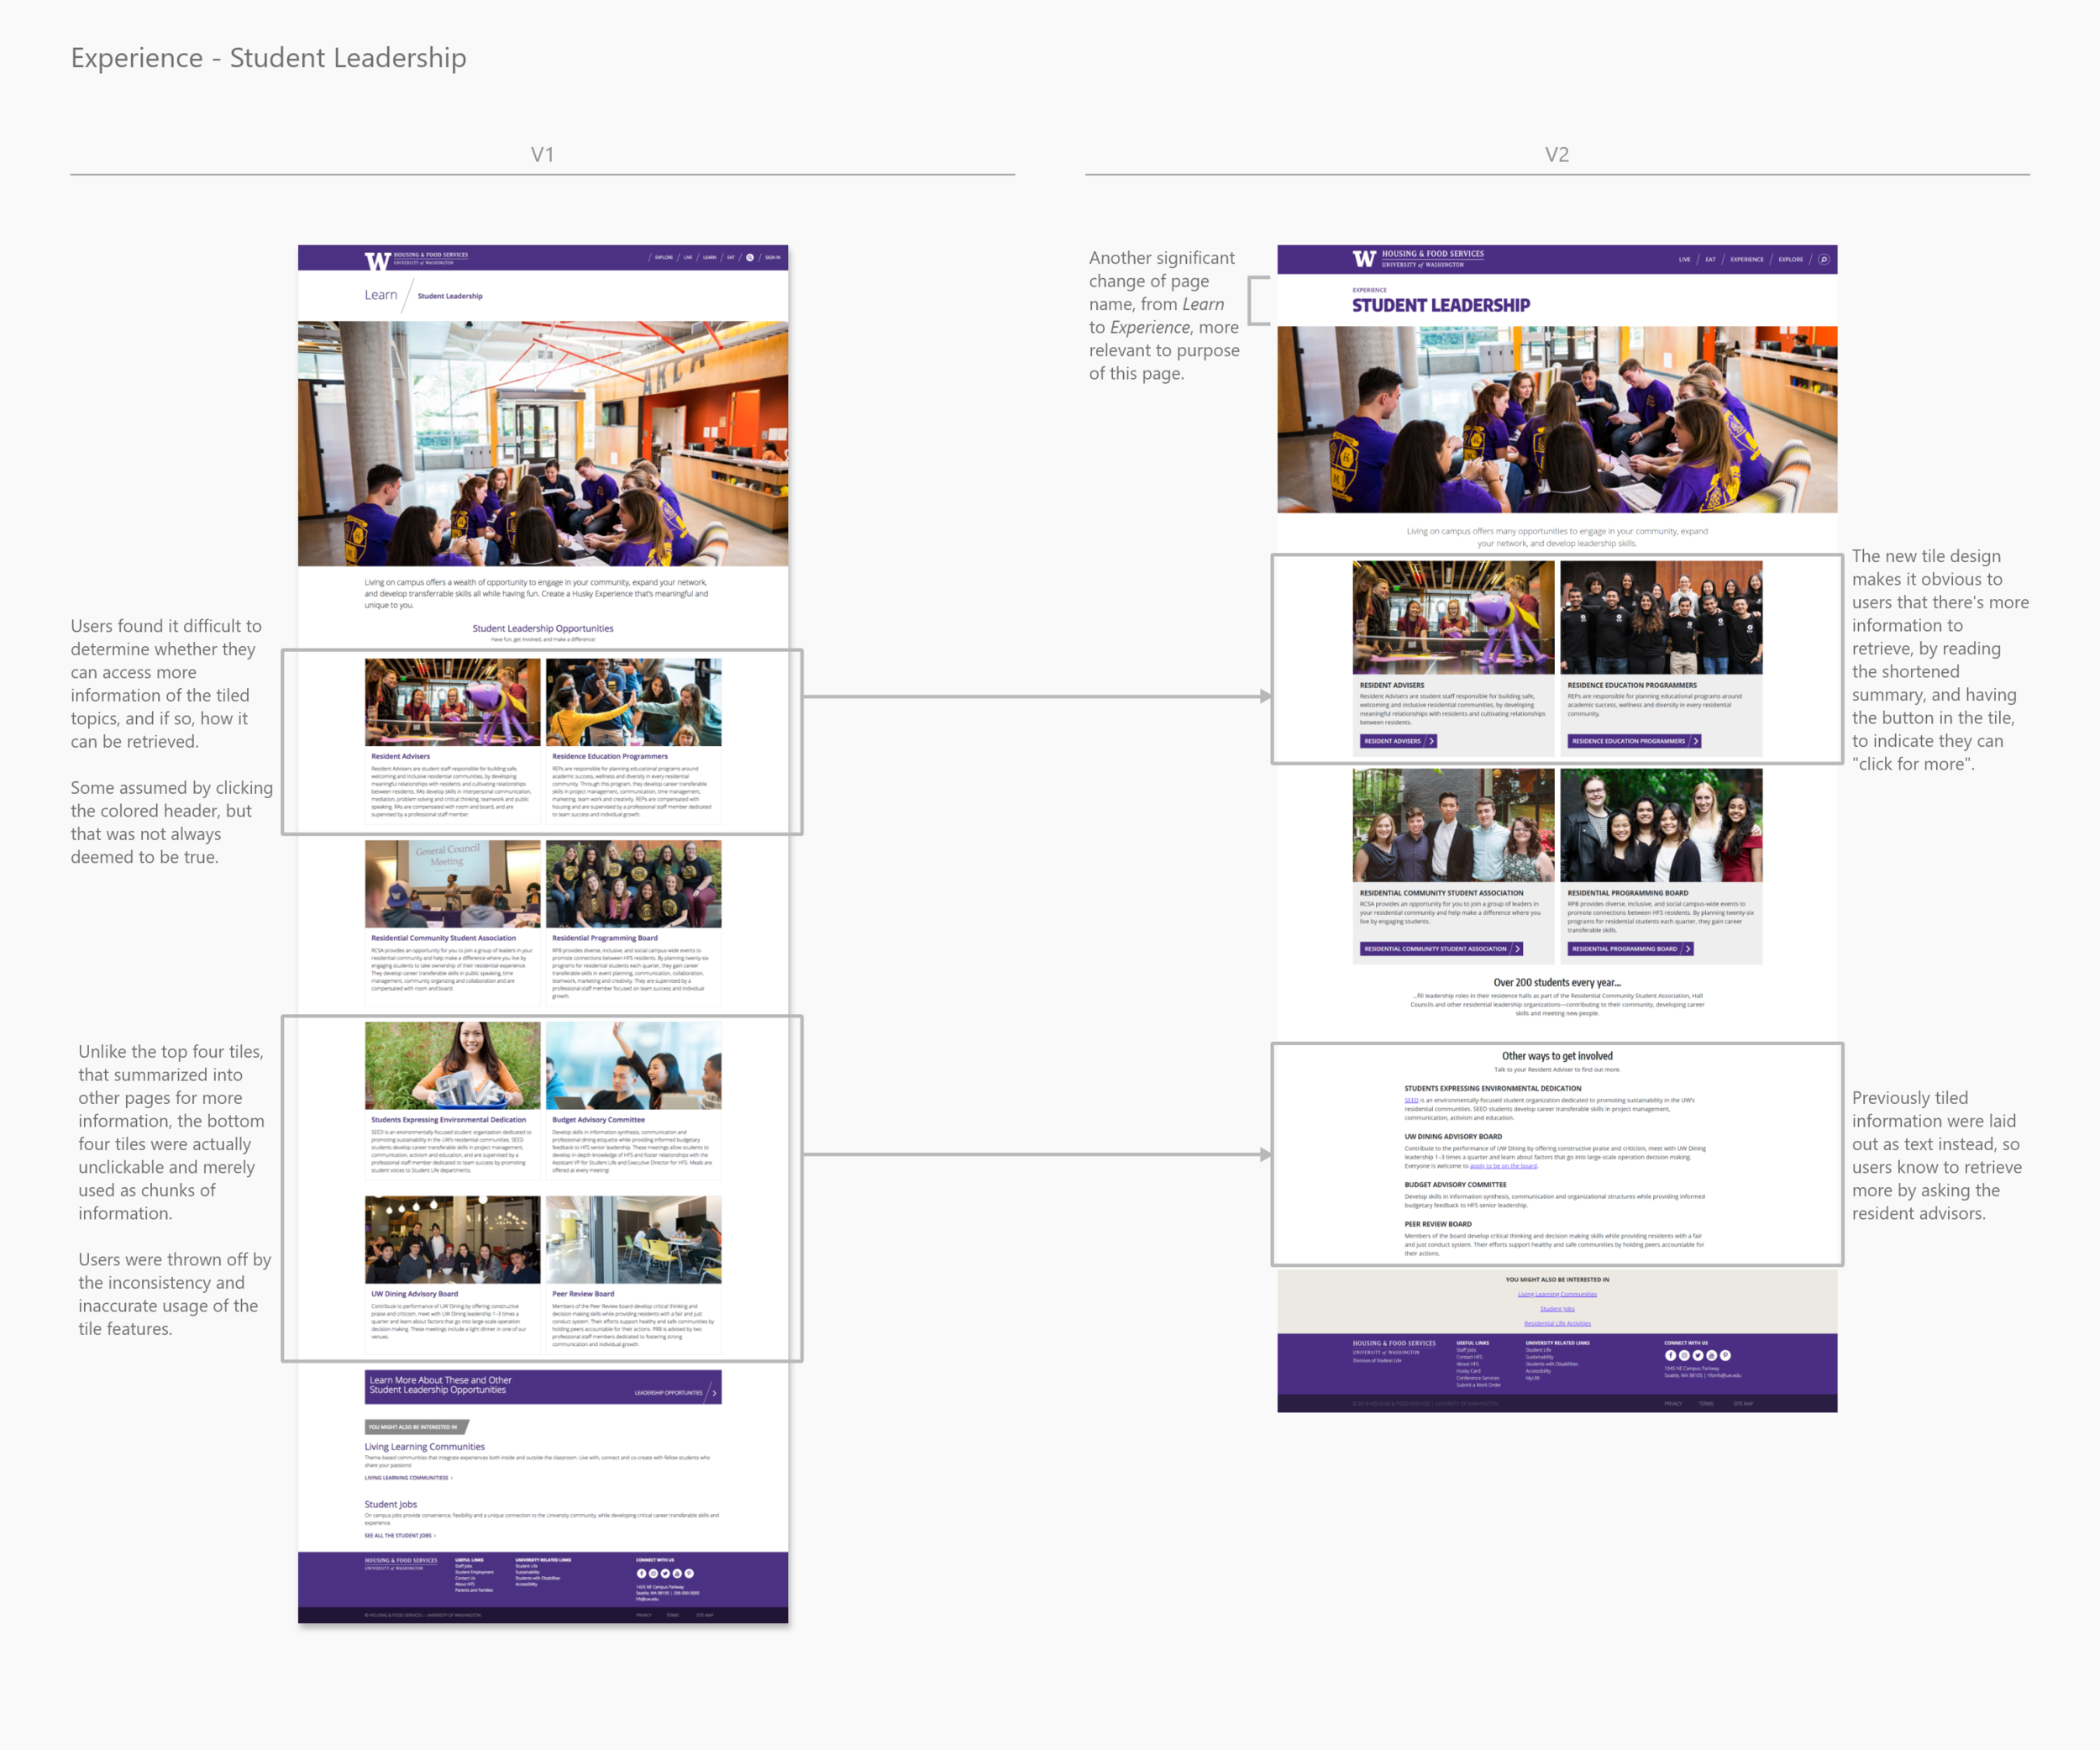Click the Leadership Opportunities banner arrow in V1

click(713, 1392)
